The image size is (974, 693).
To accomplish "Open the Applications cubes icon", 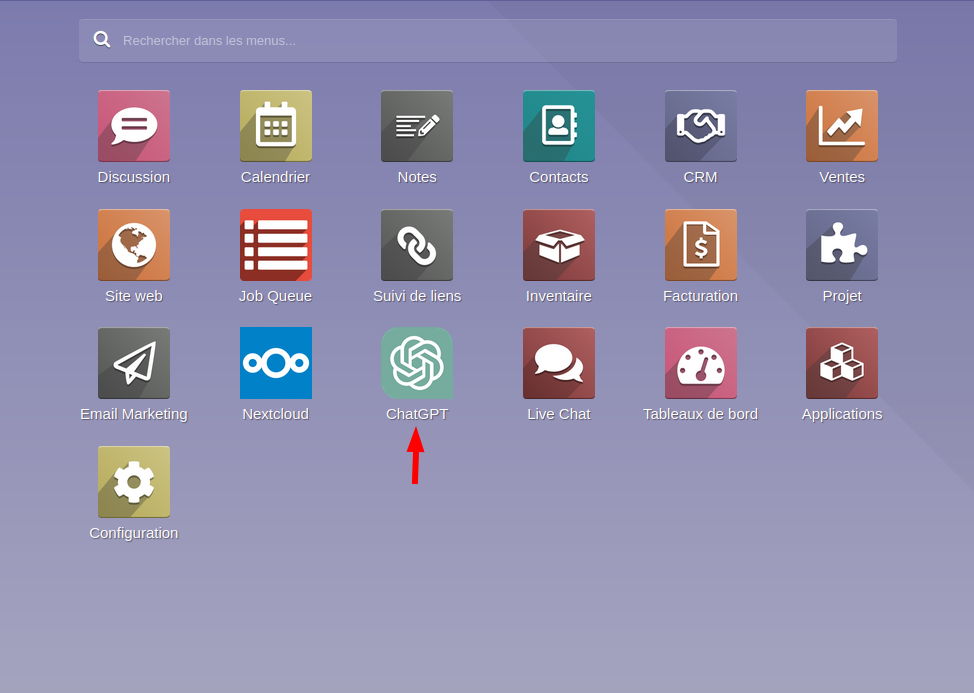I will tap(842, 363).
